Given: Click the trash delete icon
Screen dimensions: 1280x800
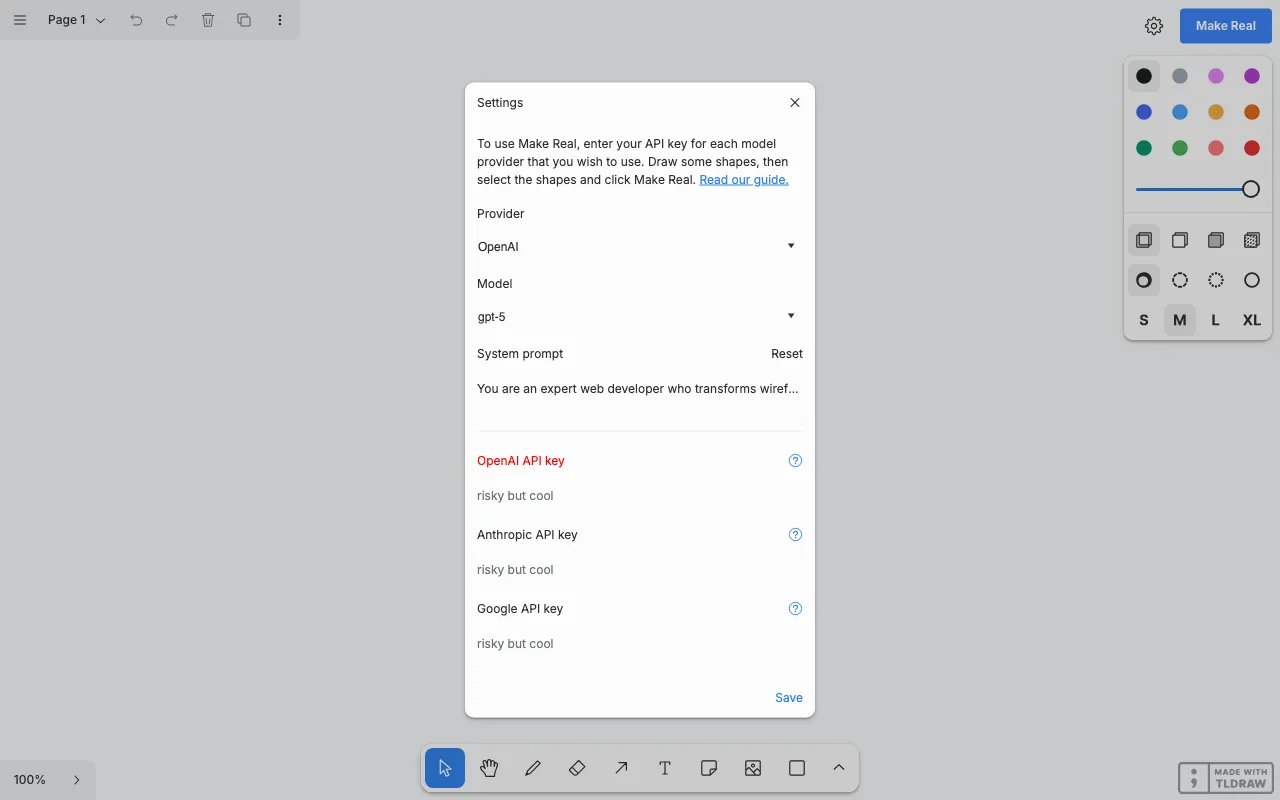Looking at the screenshot, I should [208, 20].
